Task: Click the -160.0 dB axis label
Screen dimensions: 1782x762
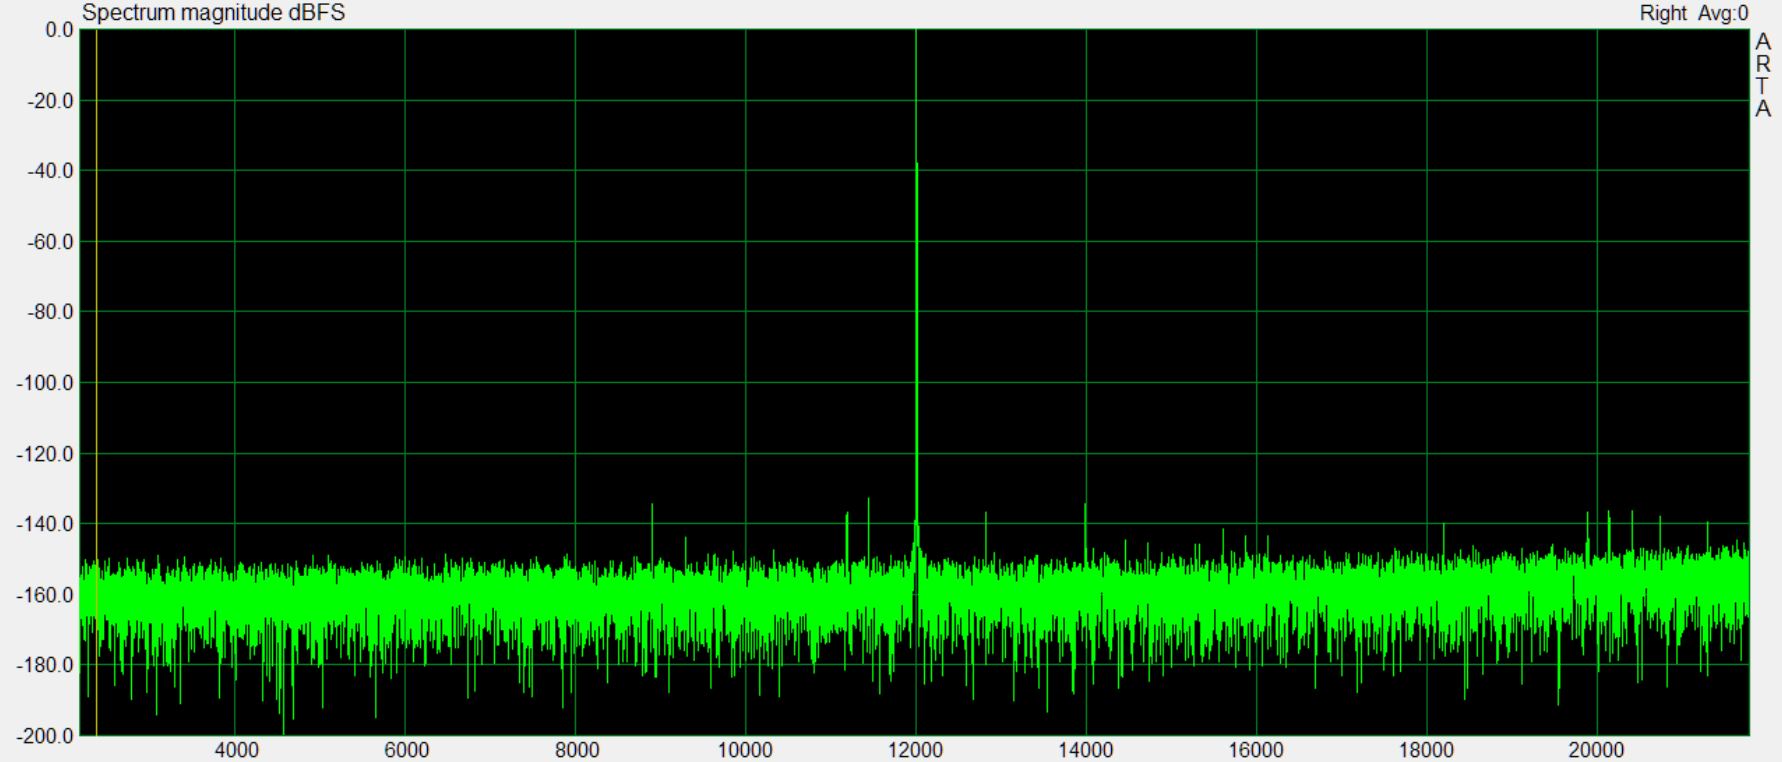Action: pyautogui.click(x=47, y=595)
